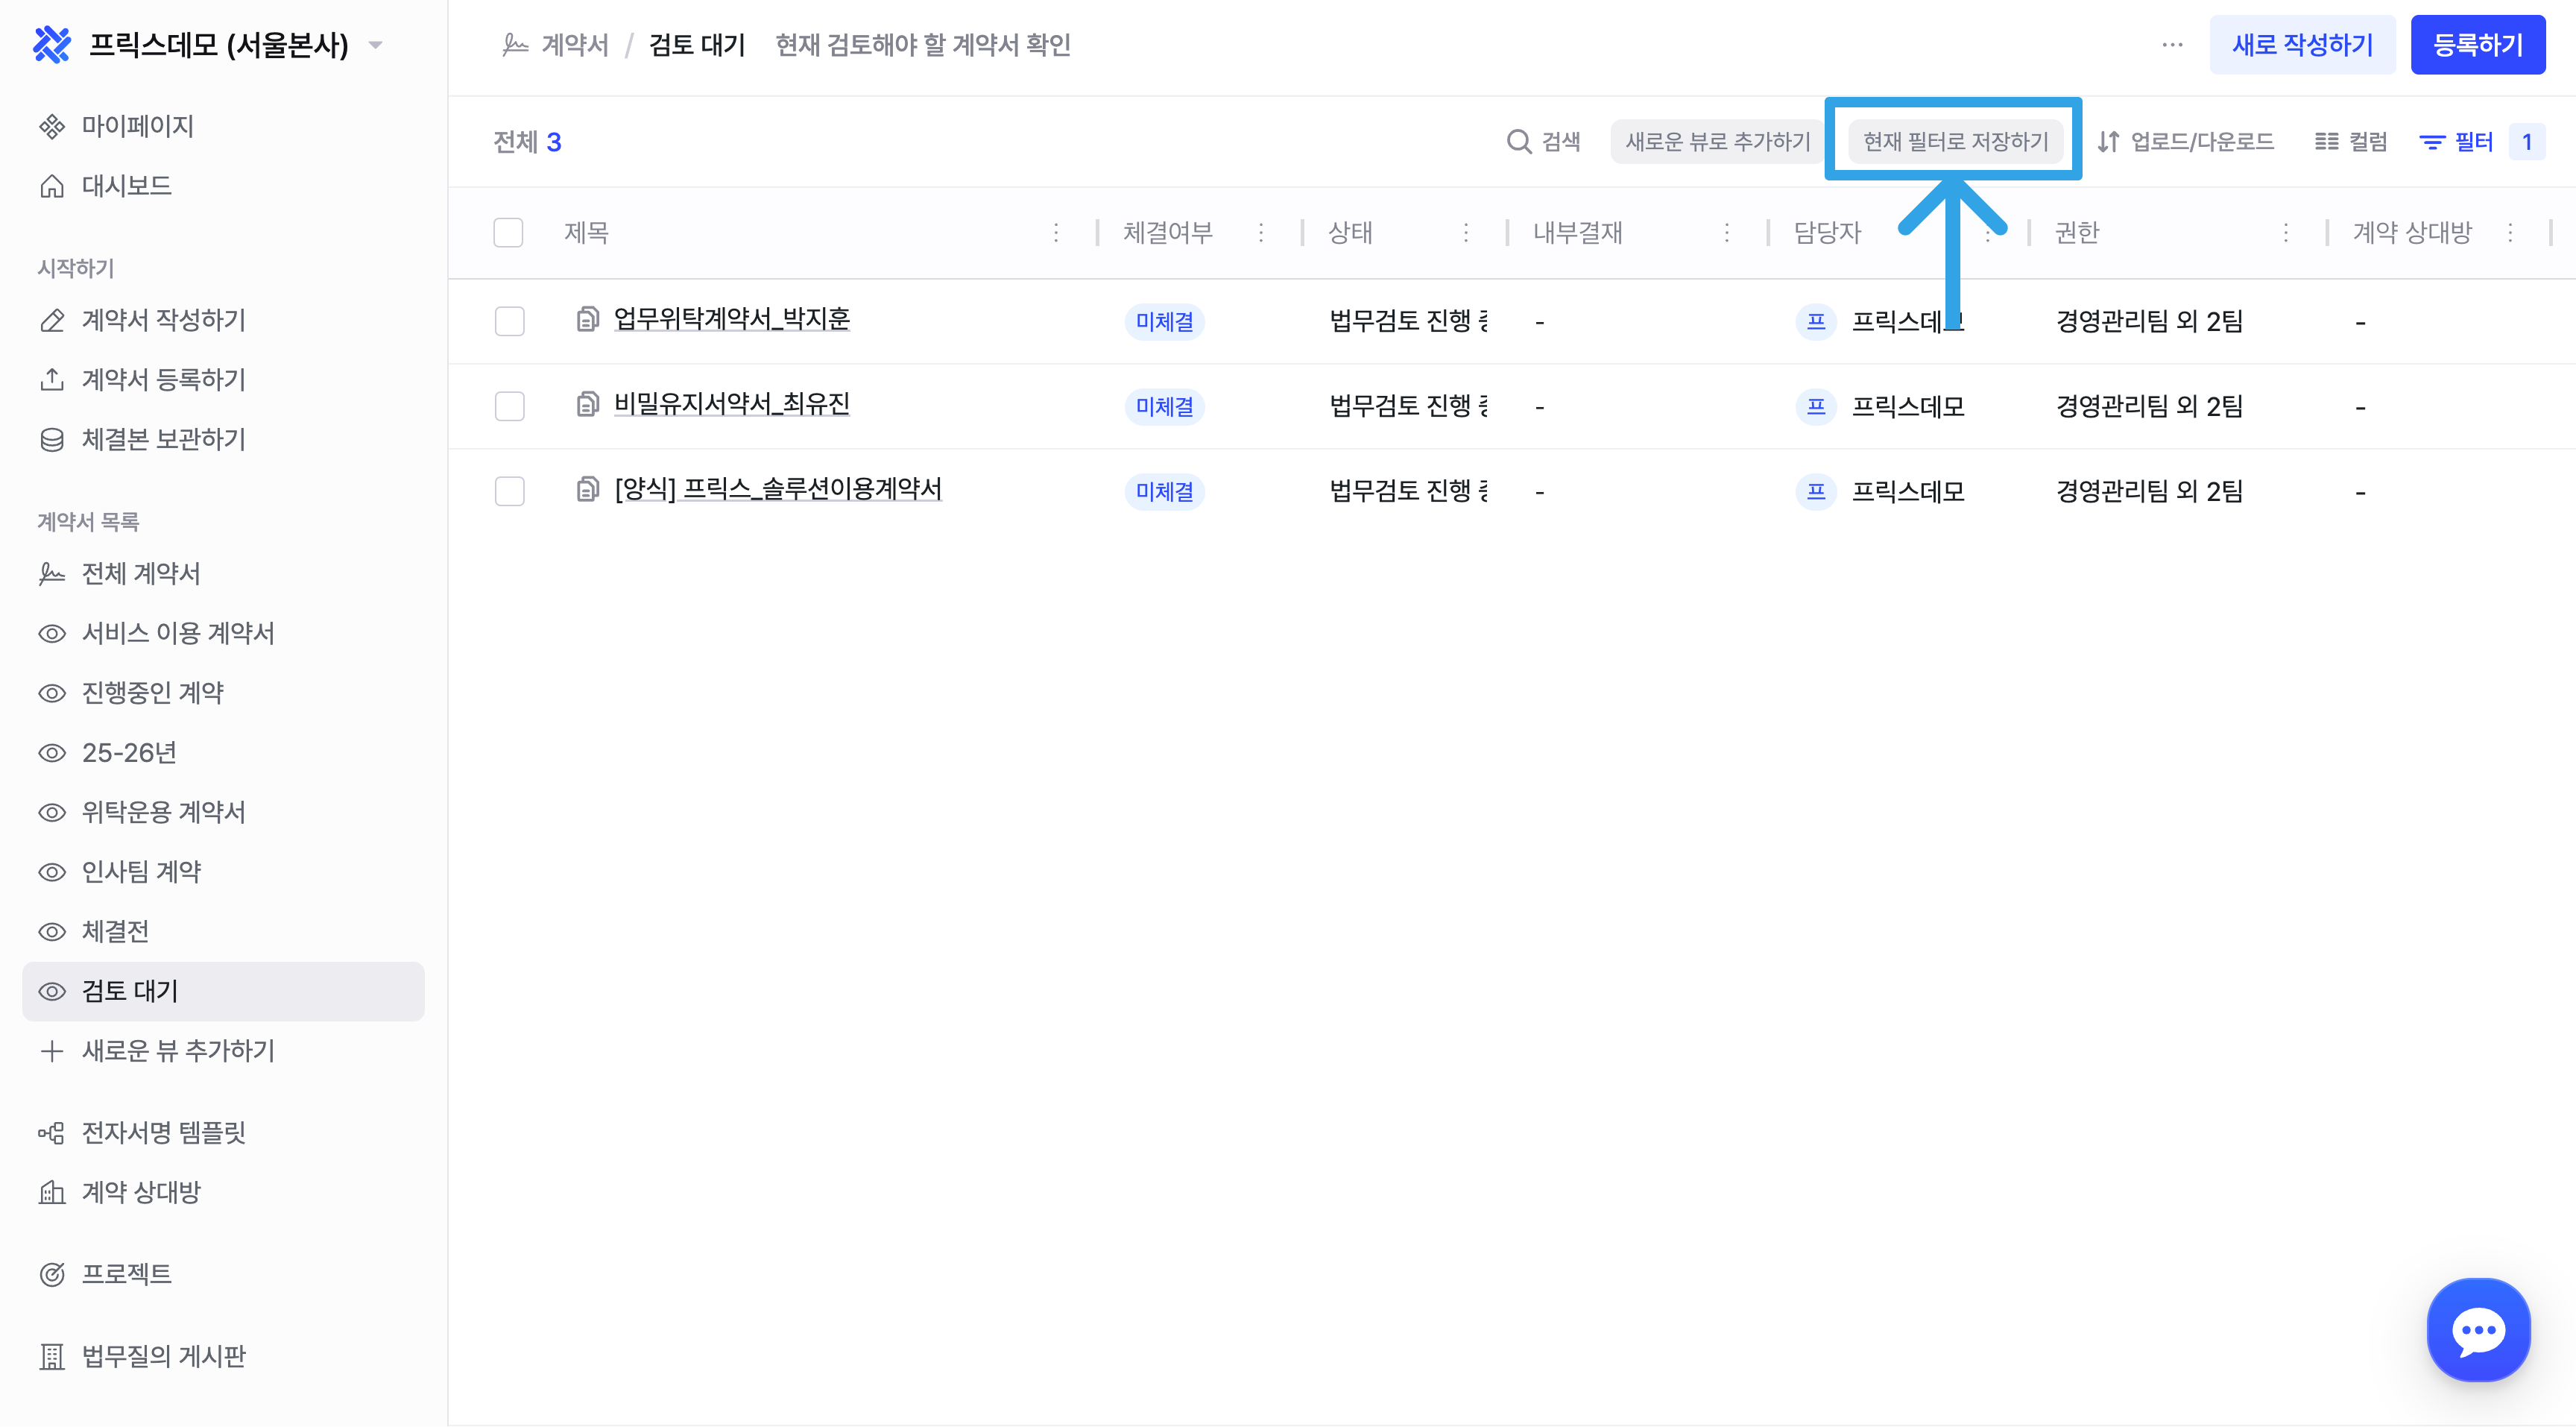Image resolution: width=2576 pixels, height=1427 pixels.
Task: Tick checkbox for 비밀유지서약서_최유진 row
Action: click(509, 406)
